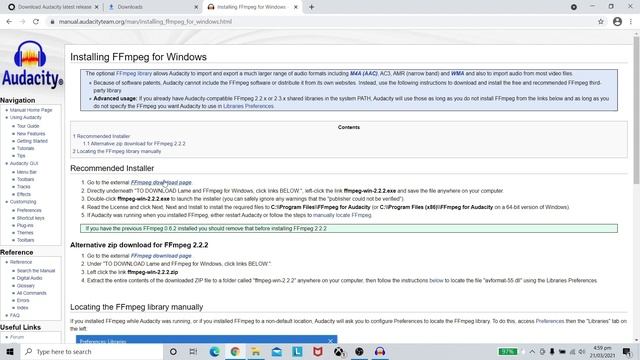
Task: Bookmark this page with the star icon
Action: point(601,22)
